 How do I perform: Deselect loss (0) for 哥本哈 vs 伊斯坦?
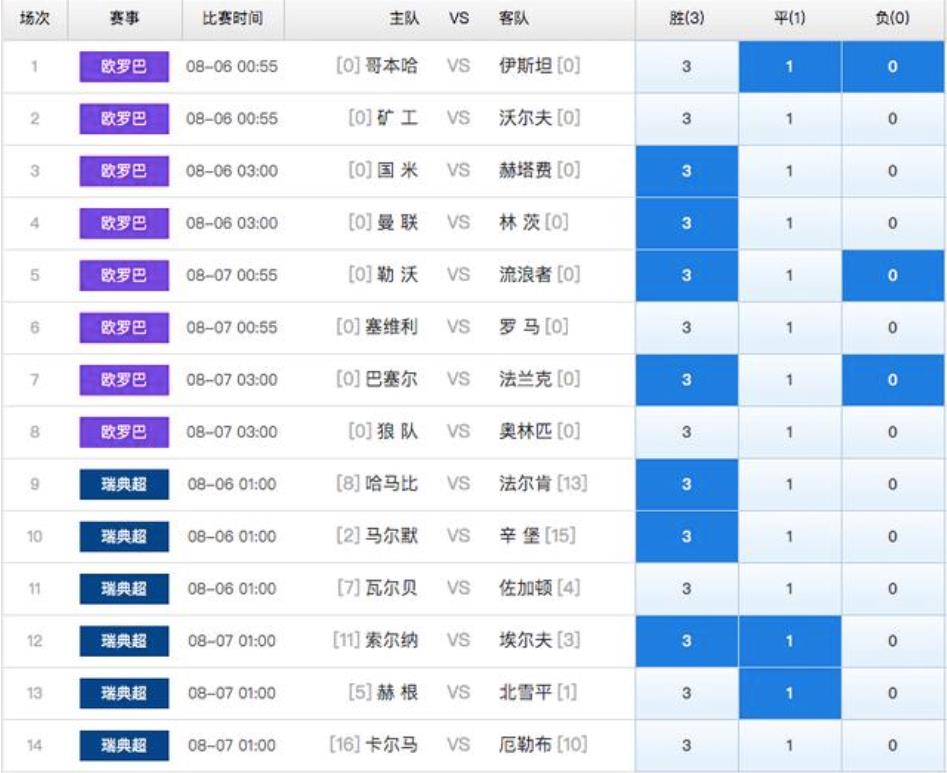pos(893,66)
